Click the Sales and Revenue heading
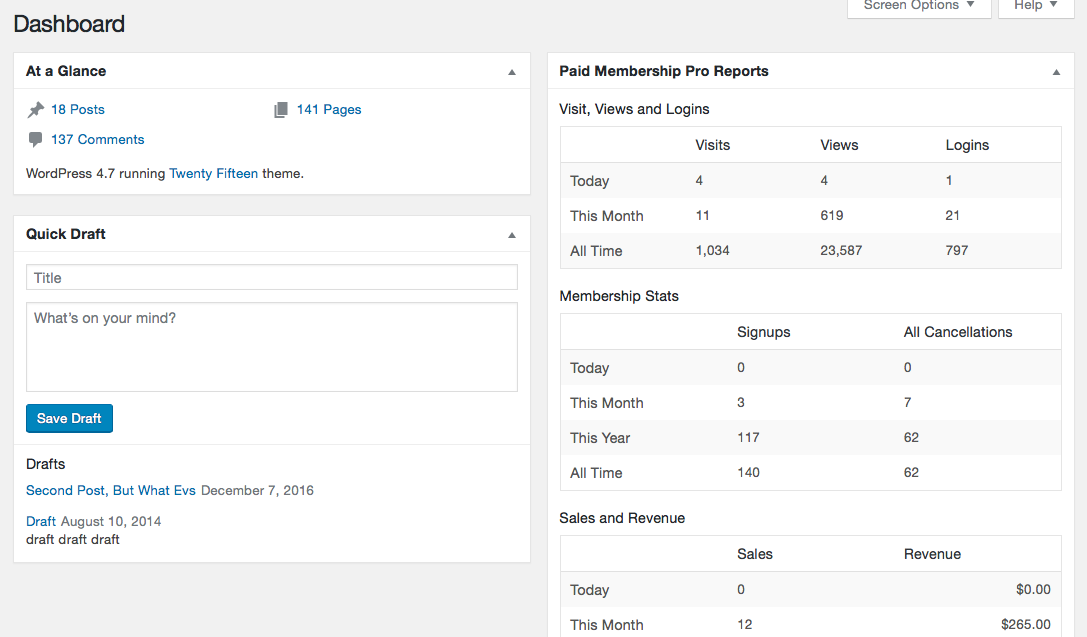This screenshot has height=637, width=1087. [x=622, y=518]
